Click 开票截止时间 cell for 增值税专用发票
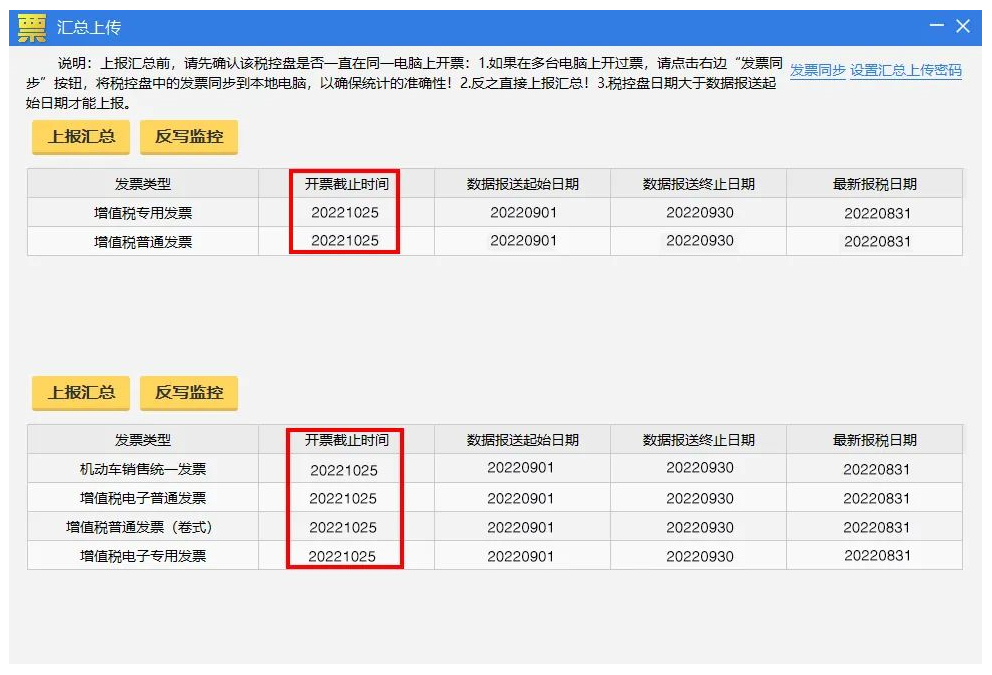Image resolution: width=992 pixels, height=675 pixels. click(345, 213)
